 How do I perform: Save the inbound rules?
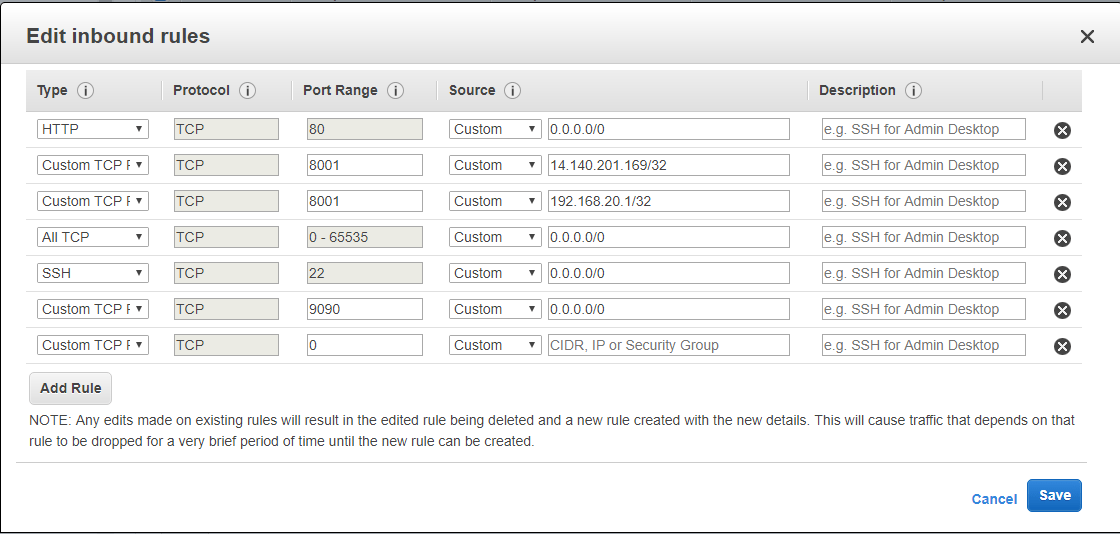(1054, 496)
